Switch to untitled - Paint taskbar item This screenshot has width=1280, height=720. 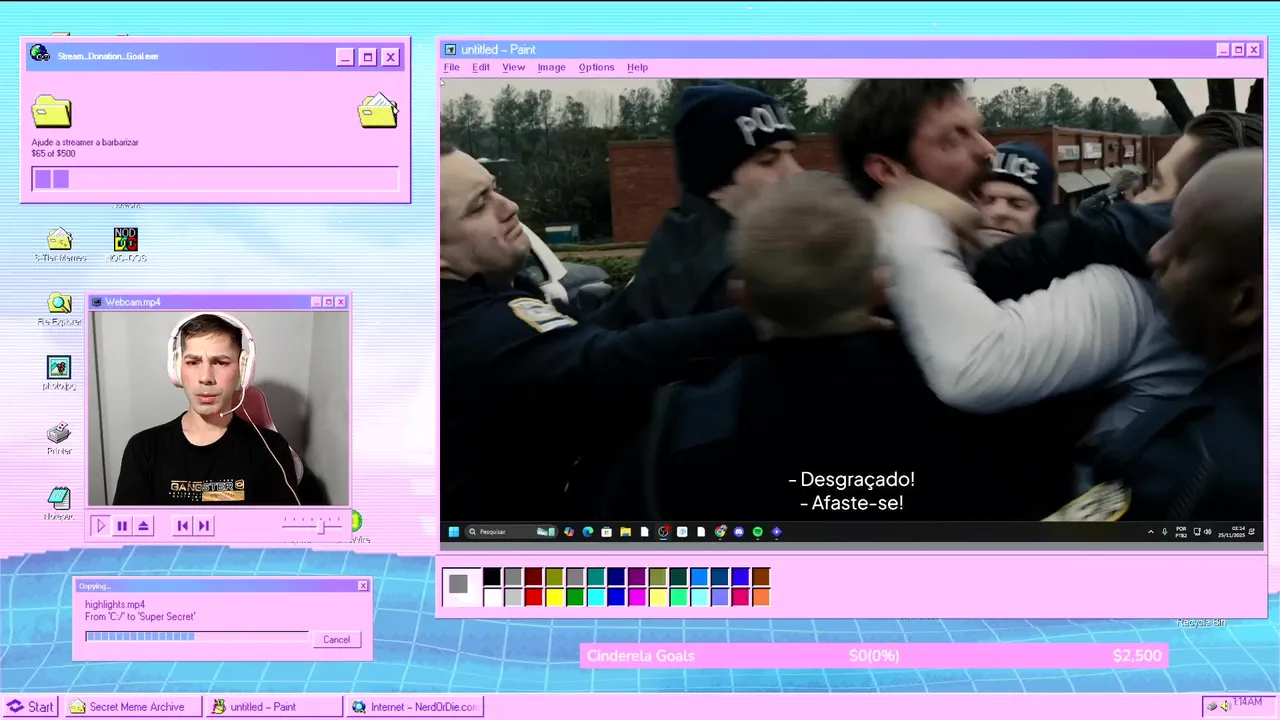274,707
